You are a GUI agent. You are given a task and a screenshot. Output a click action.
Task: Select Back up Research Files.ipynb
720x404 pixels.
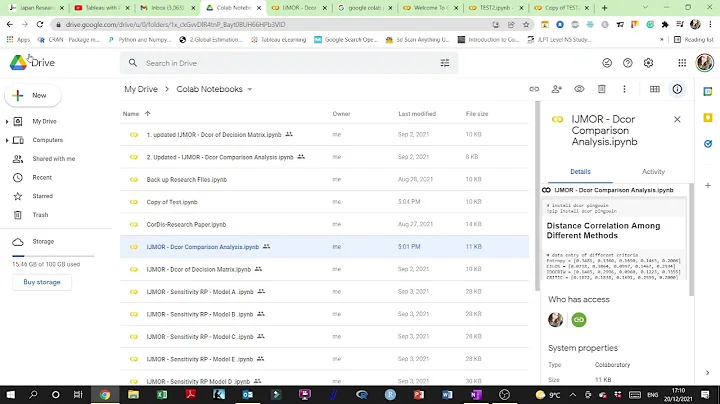coord(324,180)
